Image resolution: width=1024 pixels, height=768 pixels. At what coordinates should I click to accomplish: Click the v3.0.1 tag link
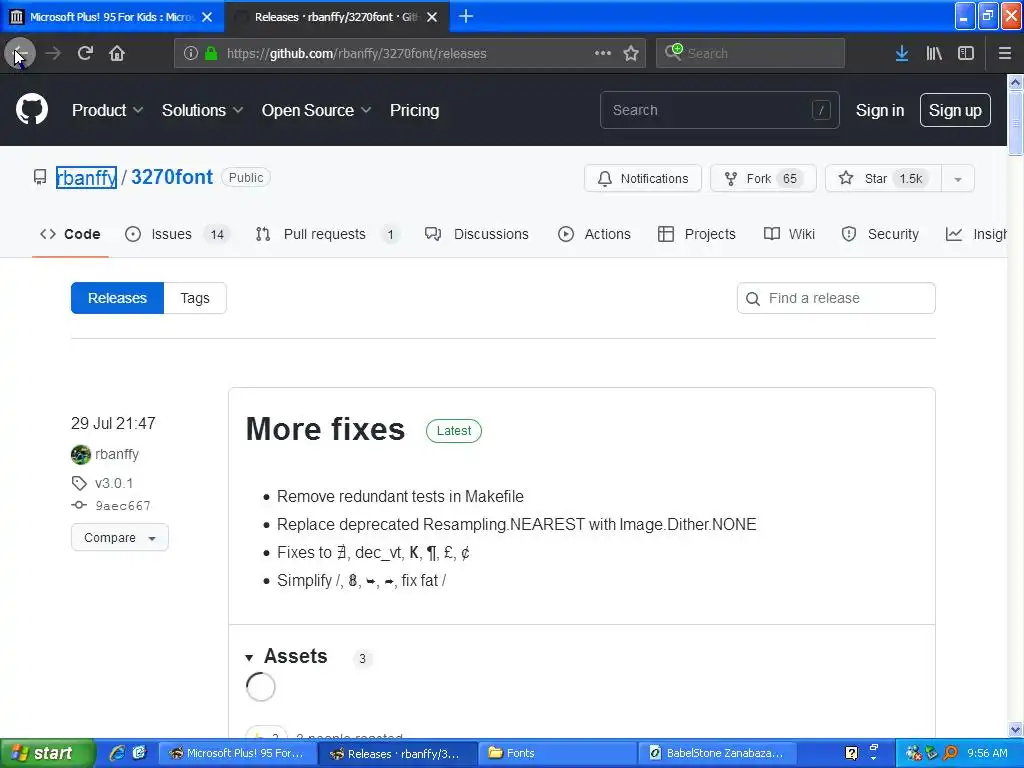[114, 483]
